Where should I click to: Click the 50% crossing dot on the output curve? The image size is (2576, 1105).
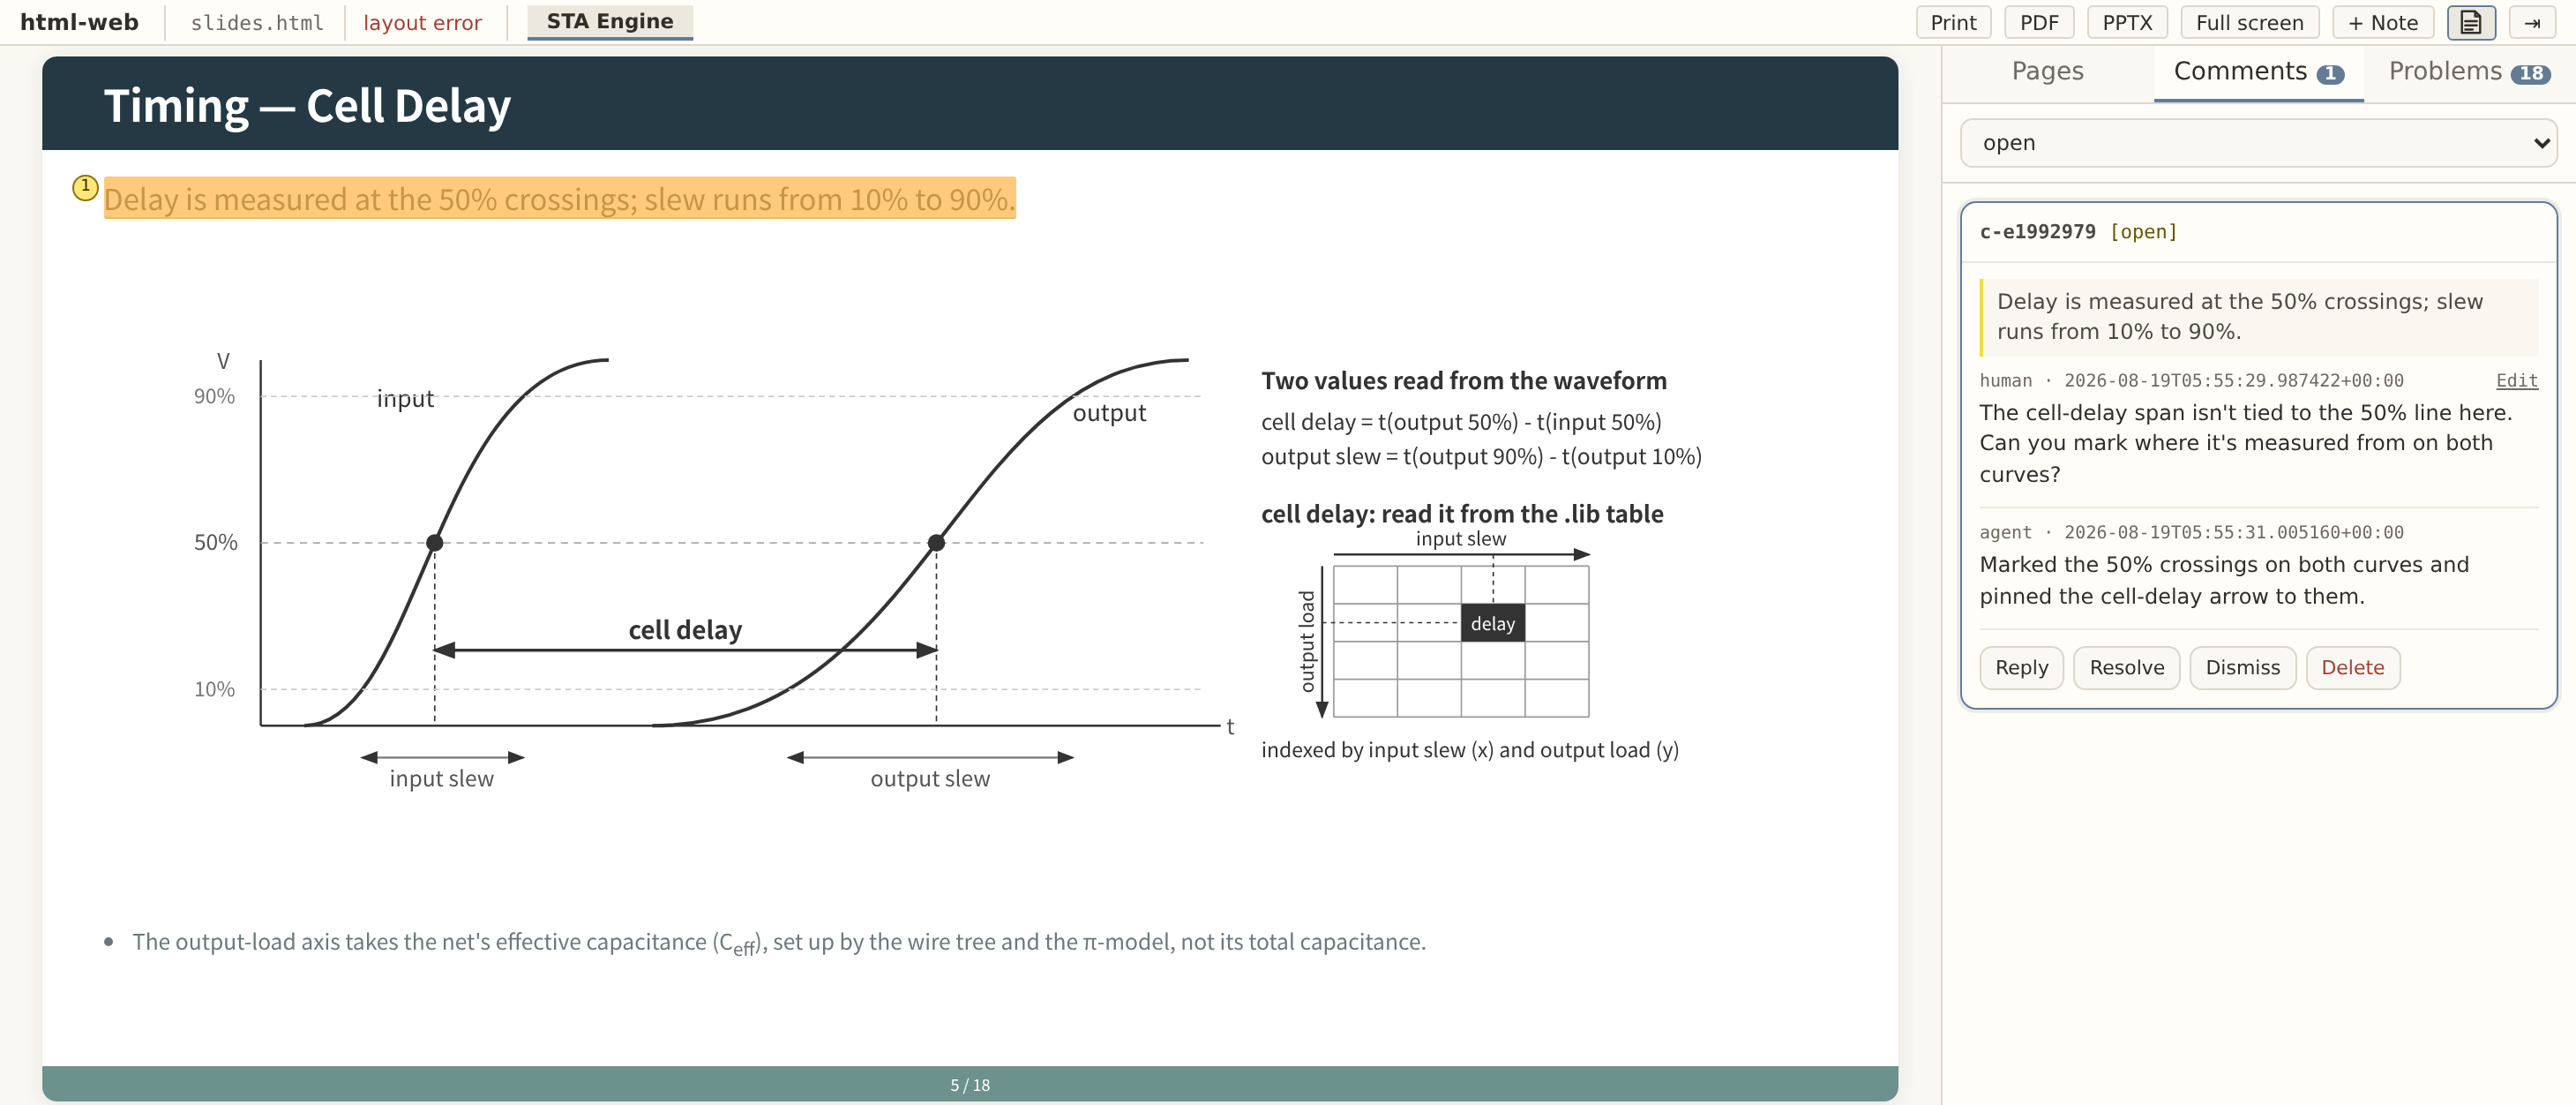point(936,543)
